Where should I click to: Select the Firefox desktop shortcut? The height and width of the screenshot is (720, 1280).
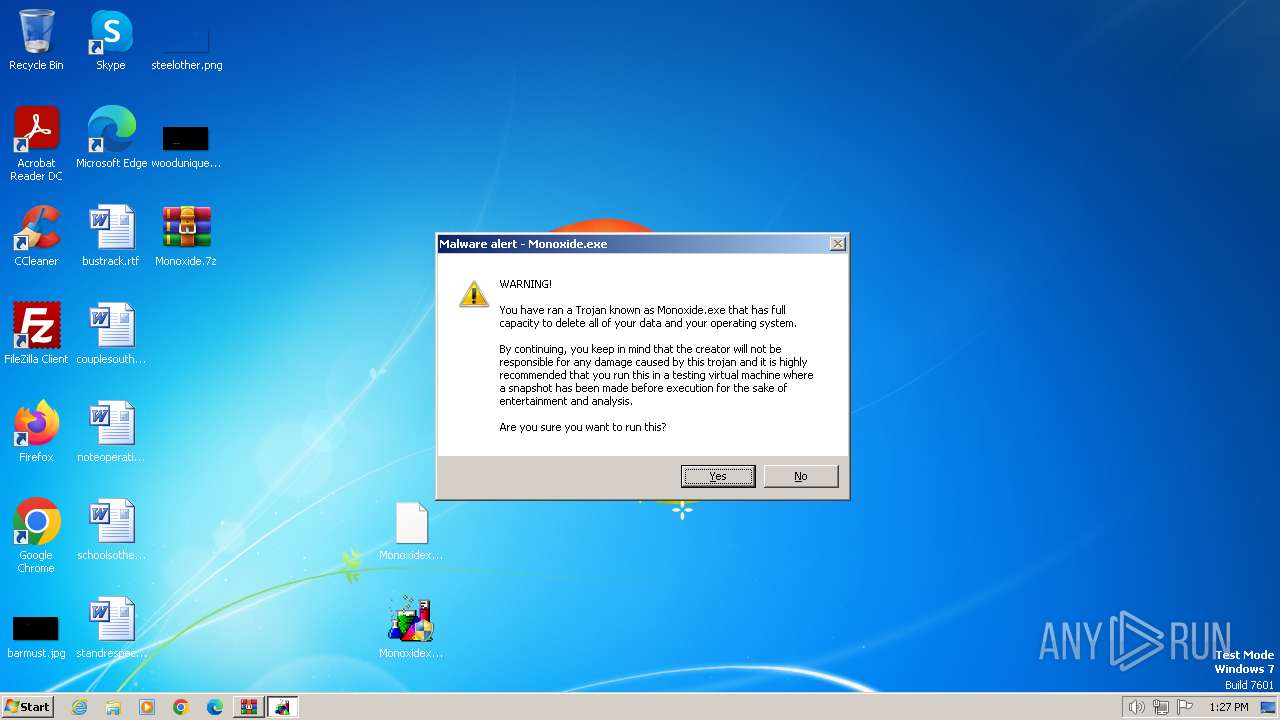pyautogui.click(x=36, y=432)
